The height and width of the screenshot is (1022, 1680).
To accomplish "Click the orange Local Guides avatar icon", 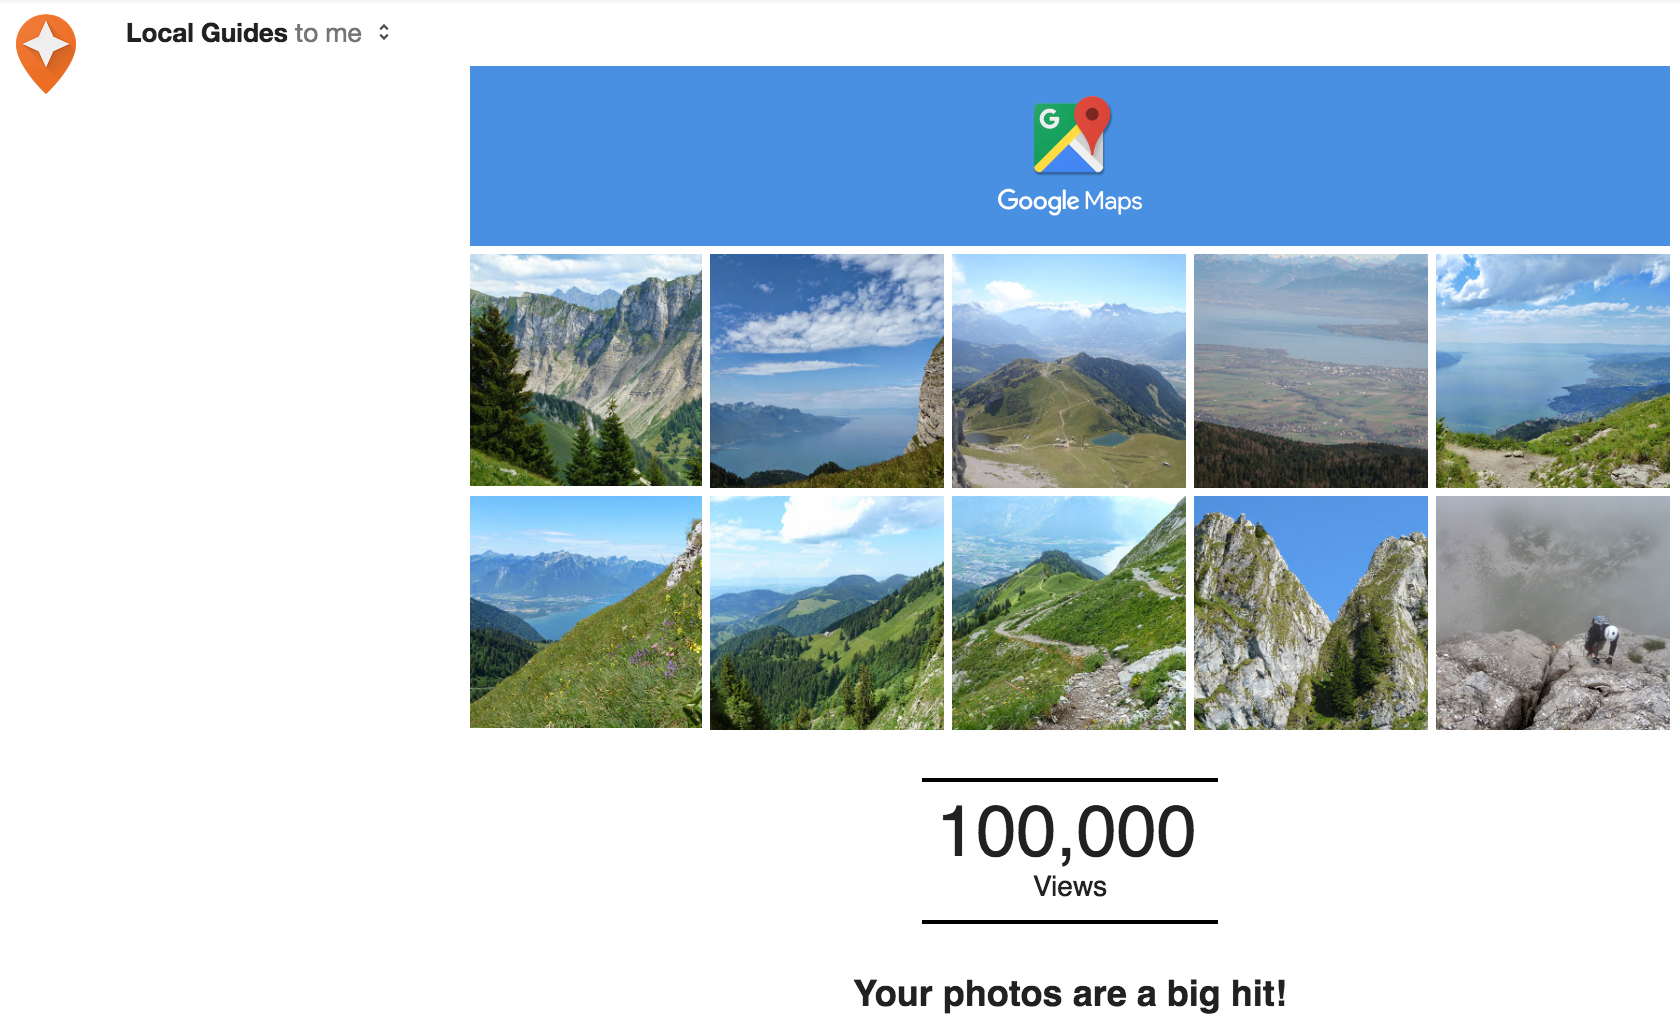I will tap(46, 54).
